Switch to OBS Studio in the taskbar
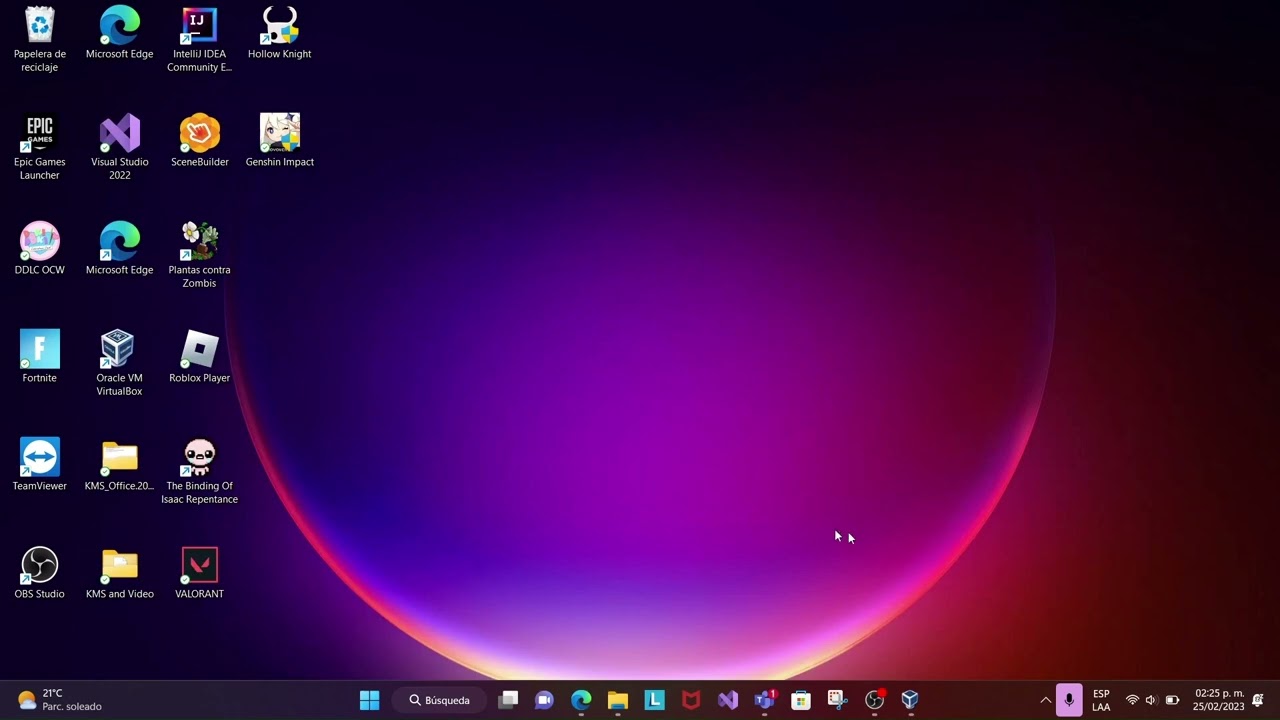1280x720 pixels. [875, 700]
